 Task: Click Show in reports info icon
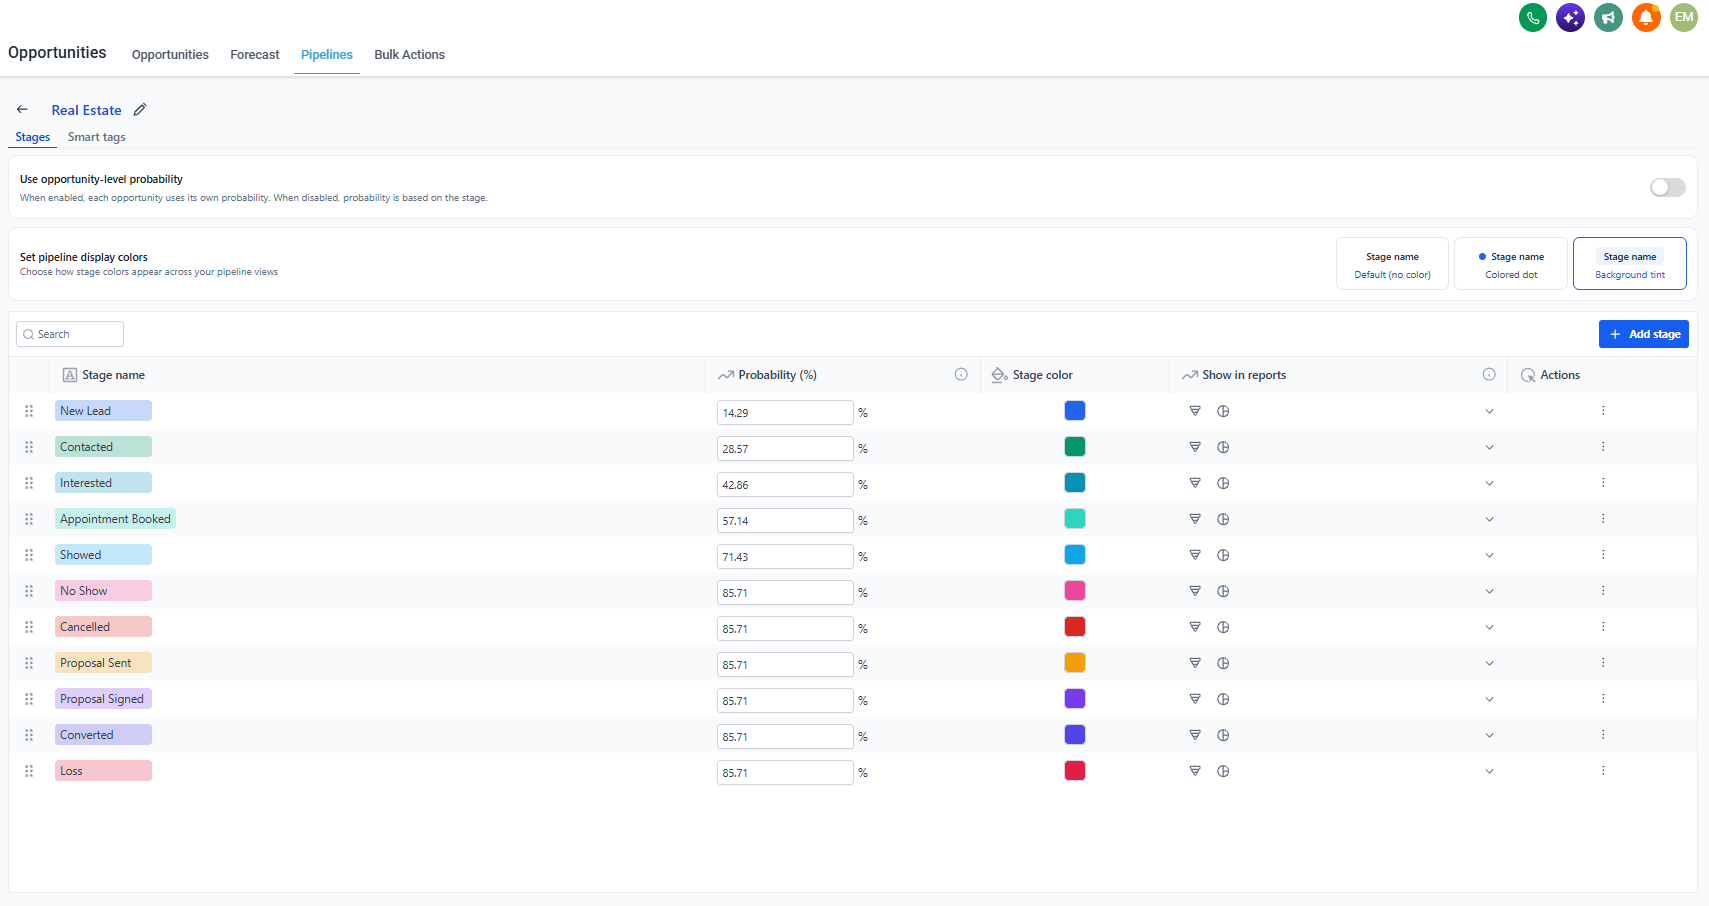coord(1489,375)
